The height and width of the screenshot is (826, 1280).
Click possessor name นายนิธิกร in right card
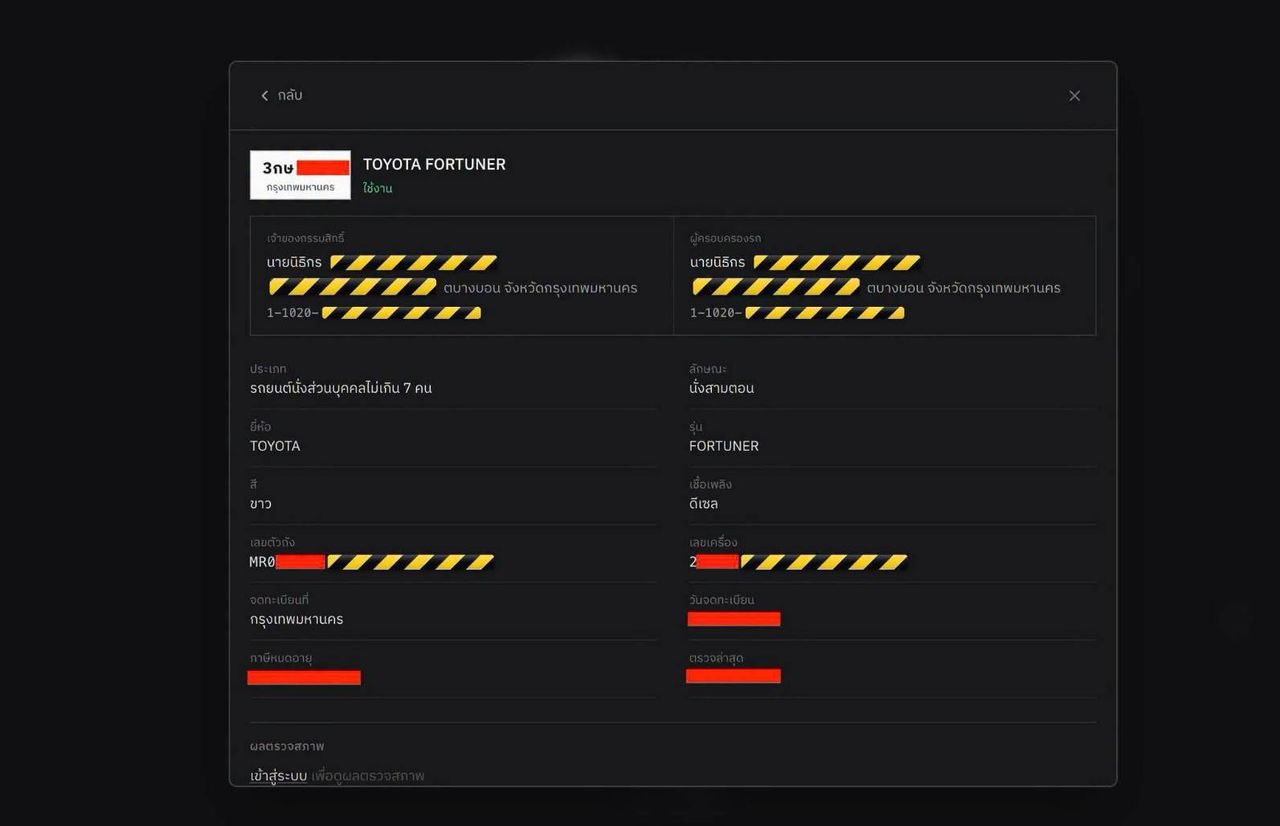(x=717, y=262)
